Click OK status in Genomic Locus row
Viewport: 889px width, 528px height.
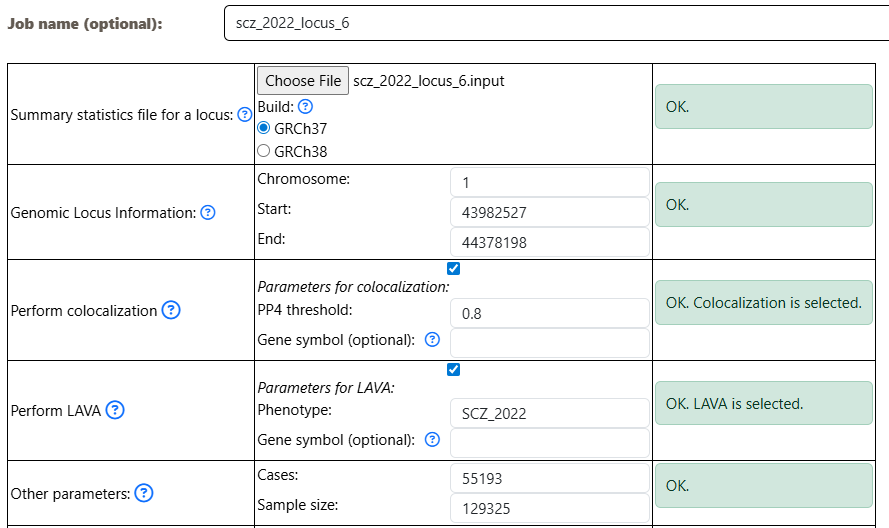click(x=764, y=204)
